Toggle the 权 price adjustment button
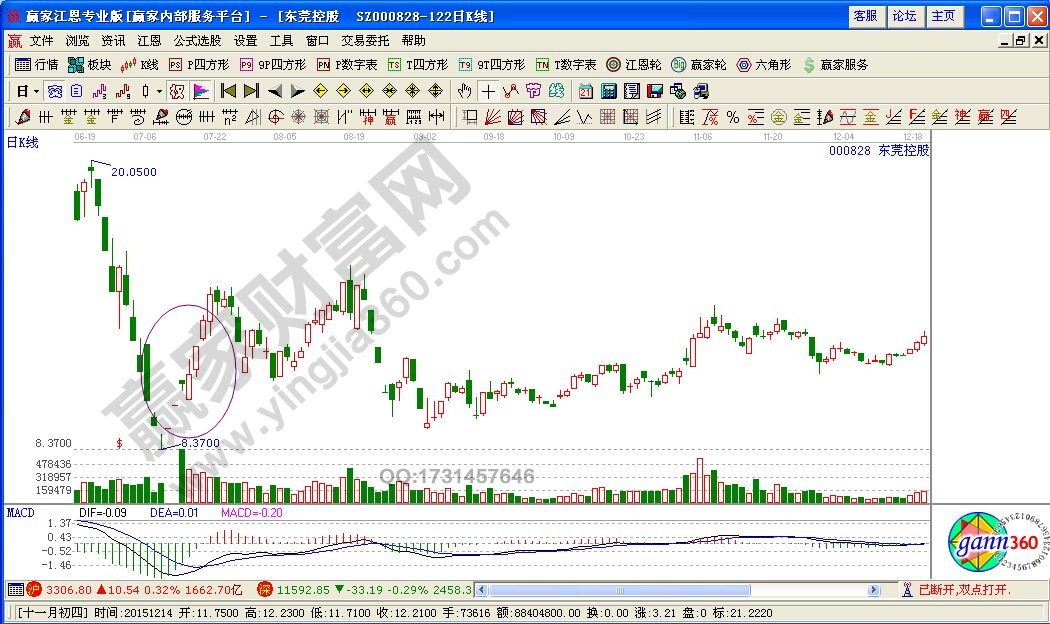Viewport: 1050px width, 624px height. point(177,91)
